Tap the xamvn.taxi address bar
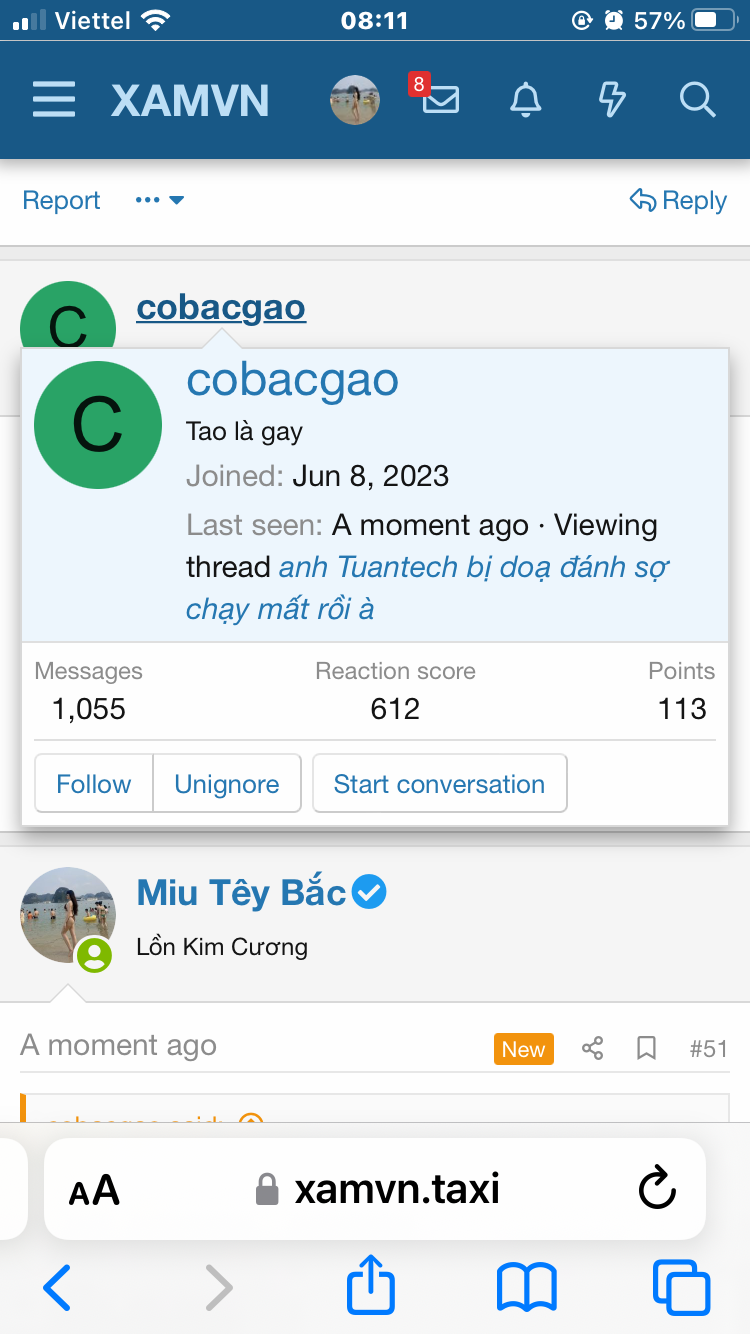750x1334 pixels. pos(396,1189)
